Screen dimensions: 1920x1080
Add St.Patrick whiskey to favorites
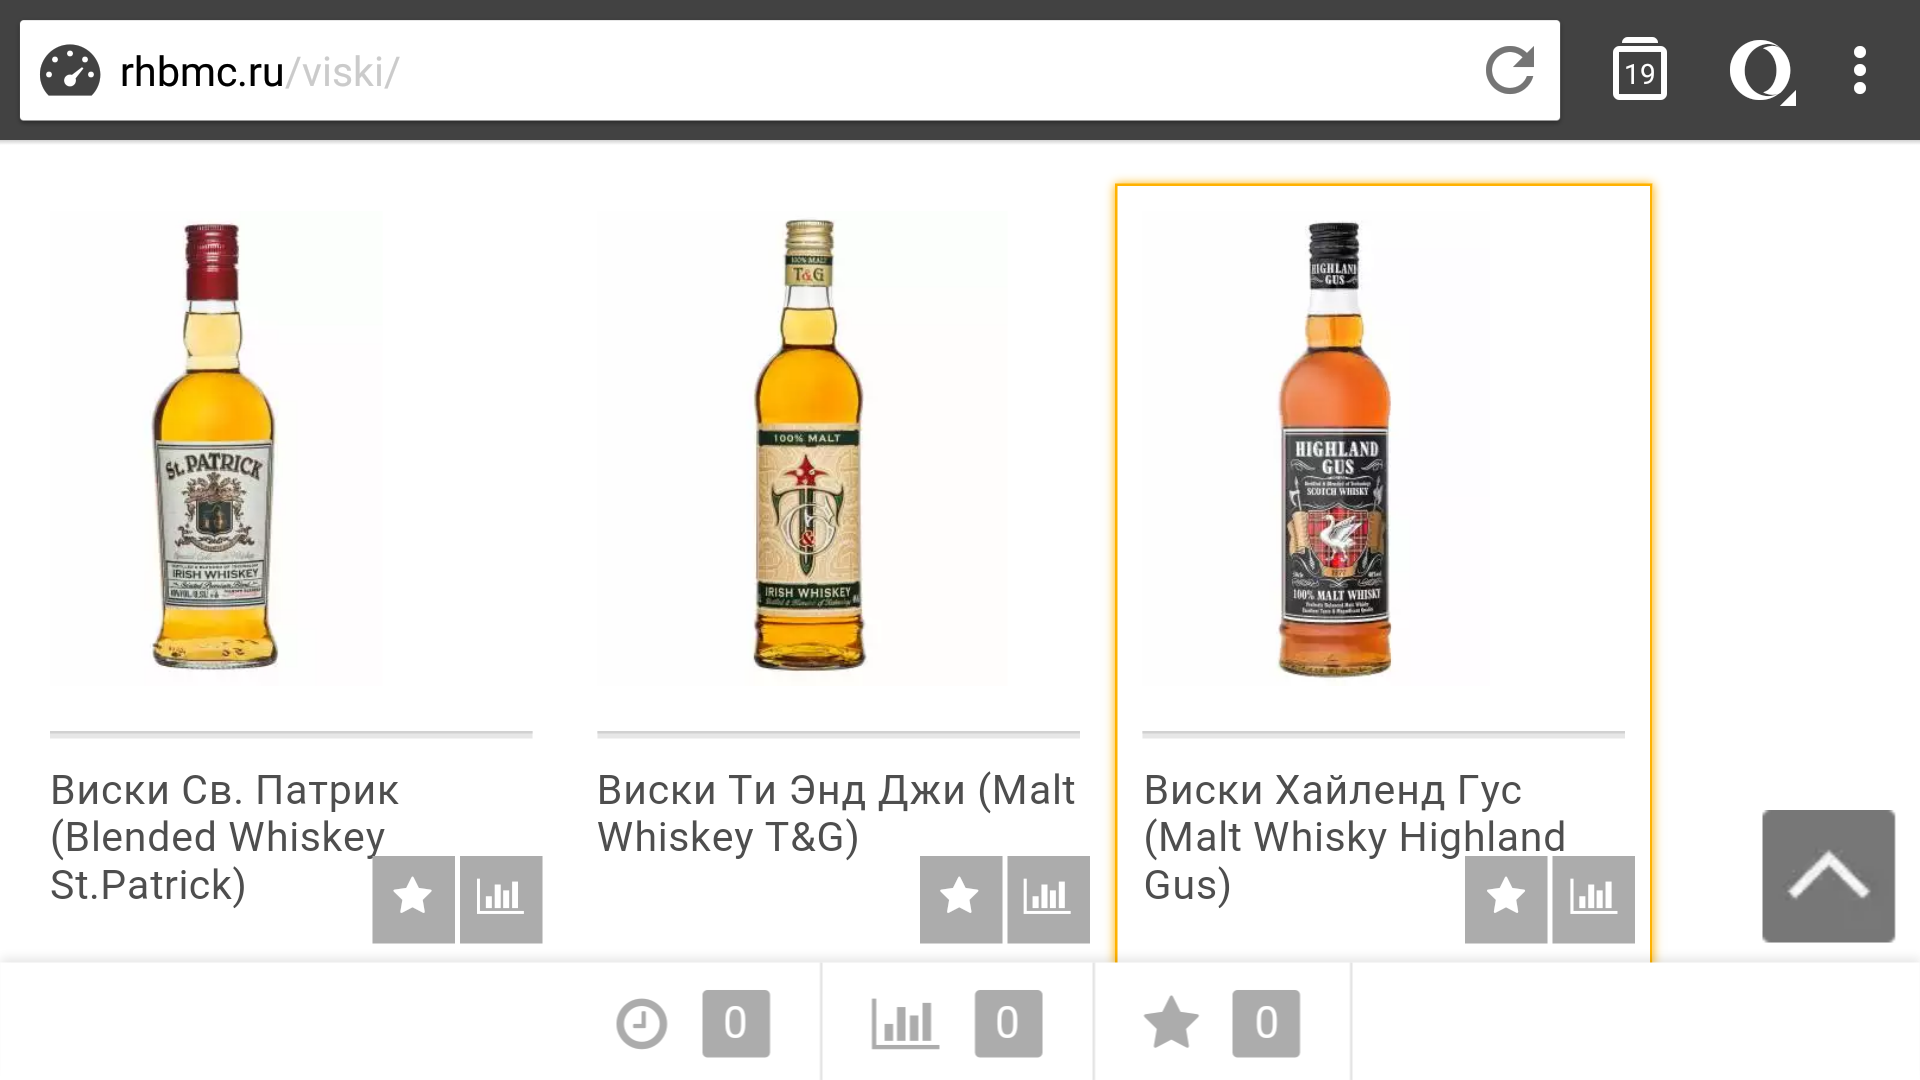coord(413,898)
